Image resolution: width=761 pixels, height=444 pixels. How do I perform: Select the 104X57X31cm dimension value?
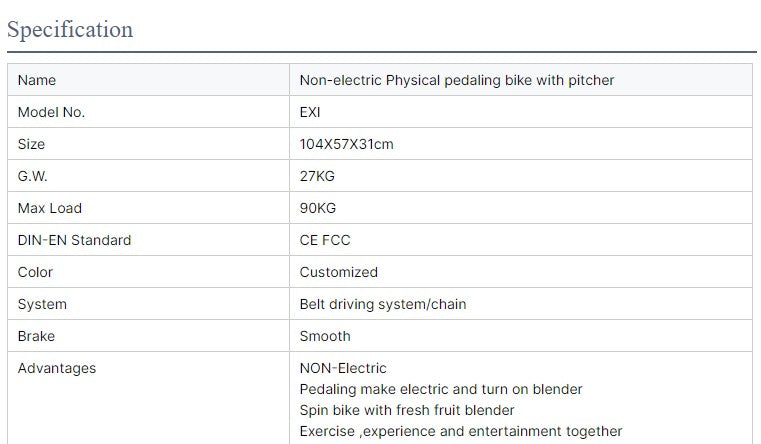[346, 144]
